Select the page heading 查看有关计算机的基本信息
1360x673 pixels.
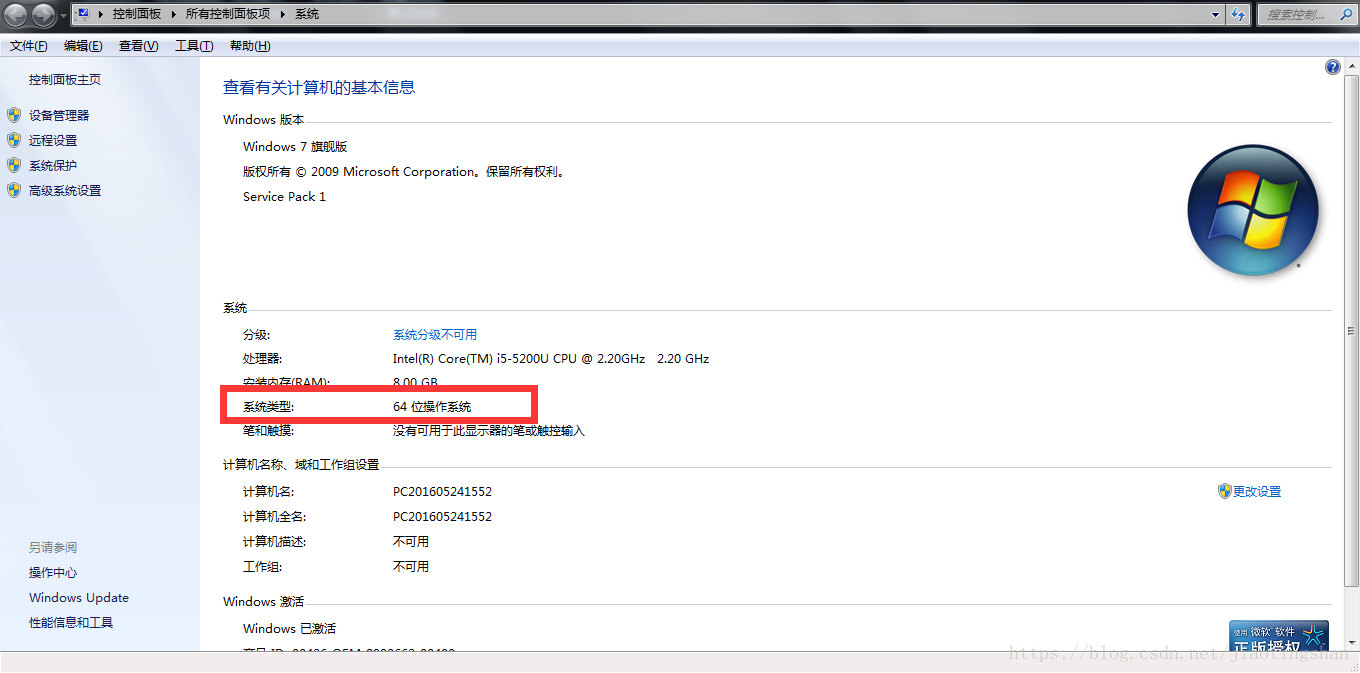tap(319, 88)
